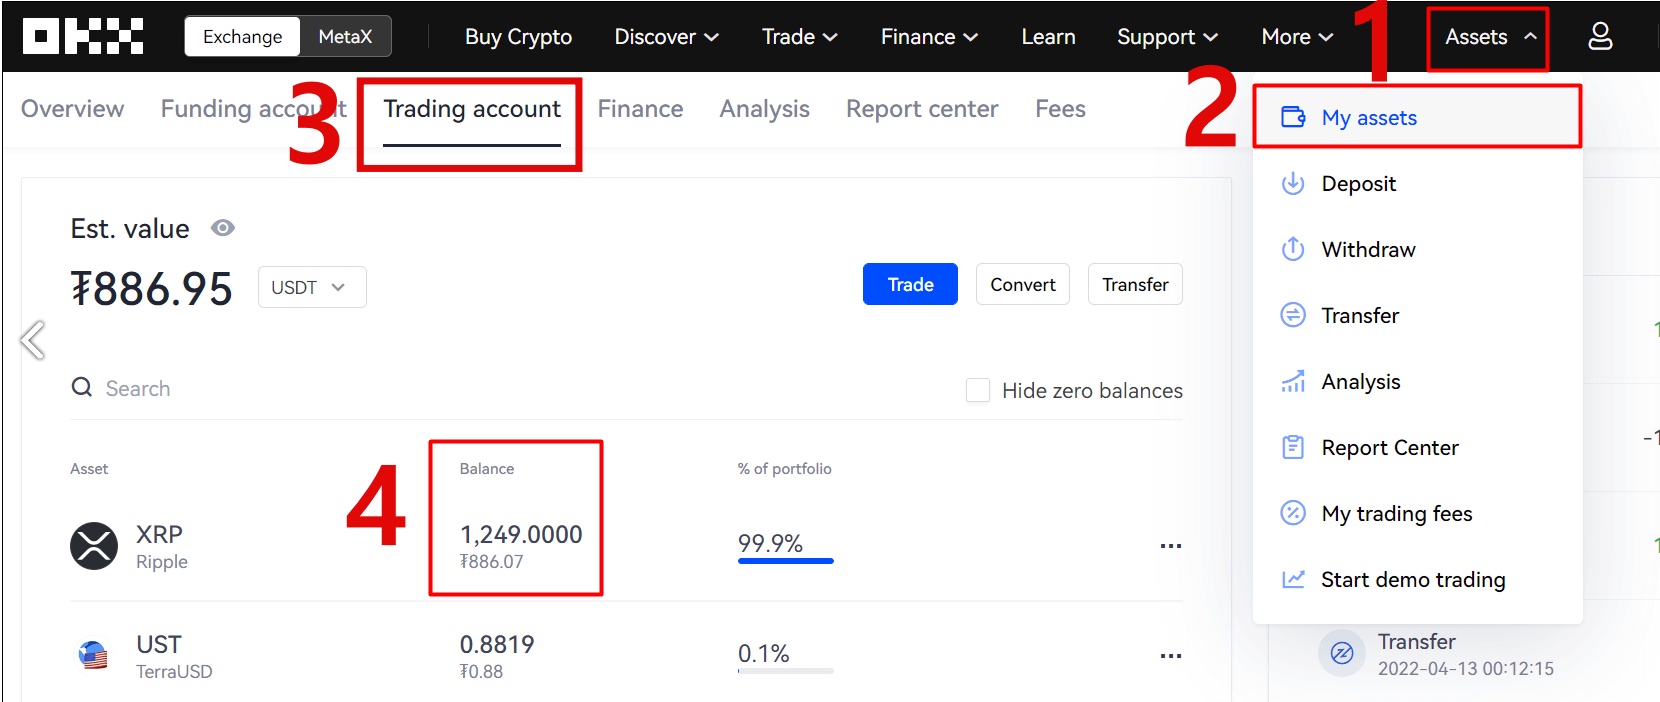Click the XRP 99.9% portfolio bar

pyautogui.click(x=785, y=561)
